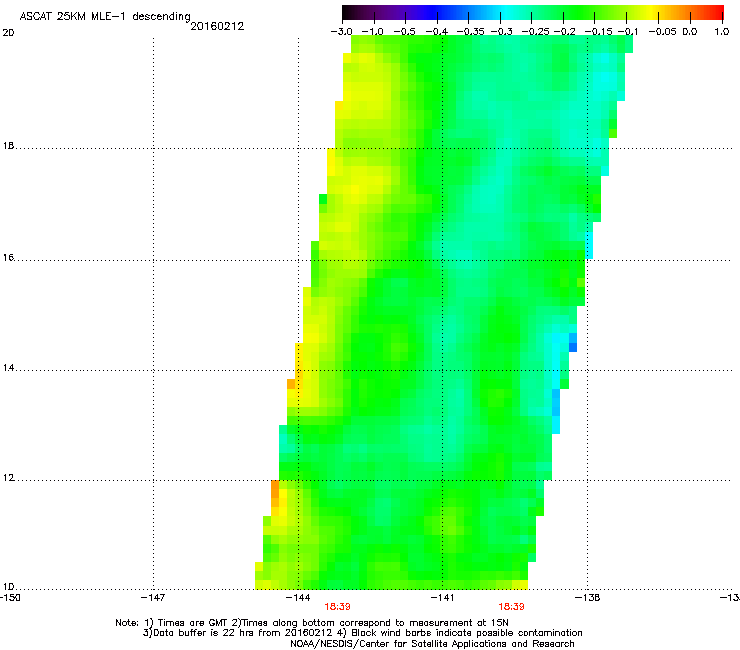Click the note line about data buffer 22 hrs
740x650 pixels.
tap(362, 633)
